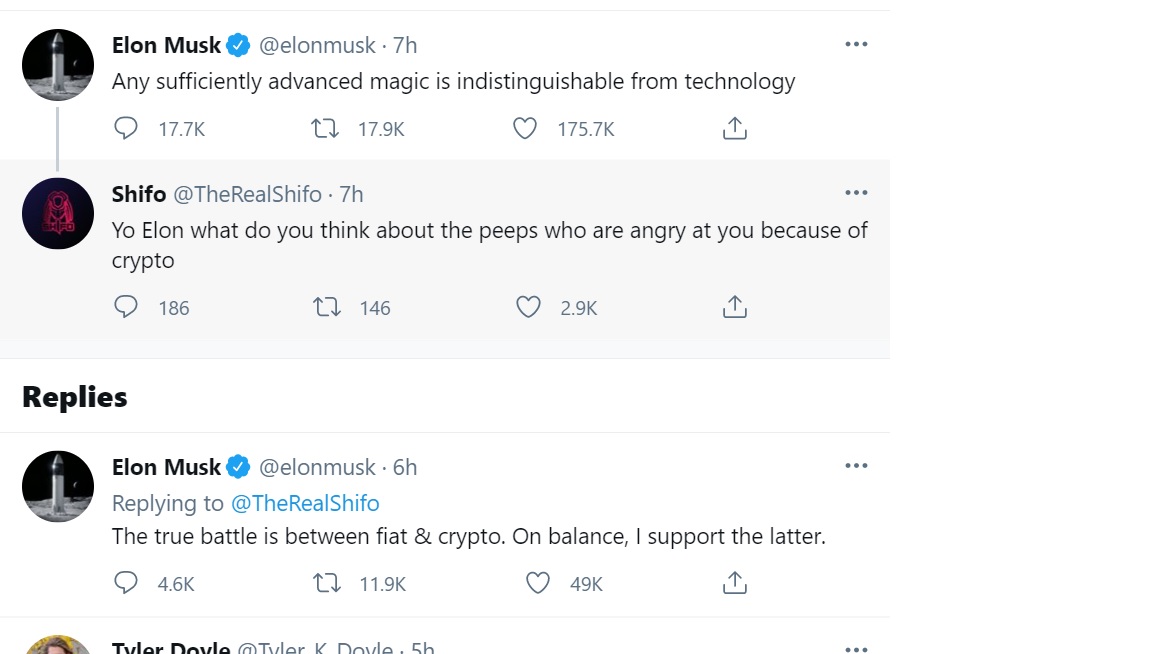Open the @elonmusk handle on top tweet
Screen dimensions: 1152x654
click(317, 45)
